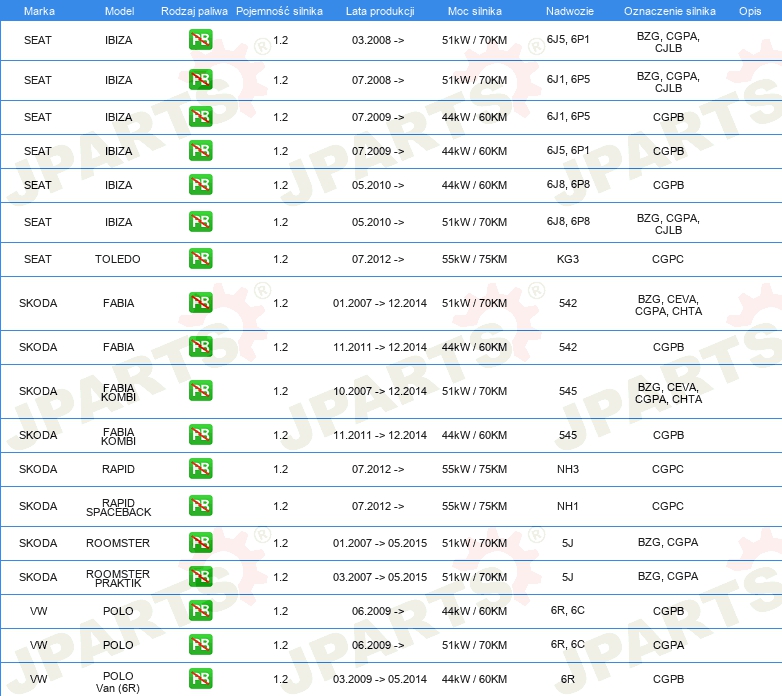This screenshot has height=696, width=782.
Task: Click fuel icon in FABIA KOMBI 11.2011 row
Action: 200,435
